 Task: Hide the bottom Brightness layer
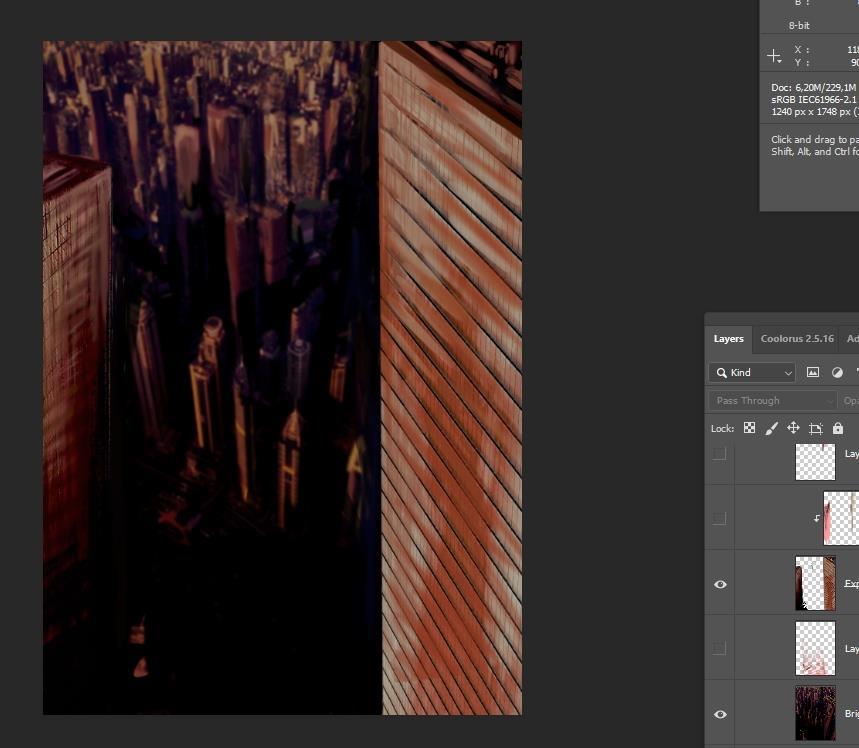coord(720,714)
